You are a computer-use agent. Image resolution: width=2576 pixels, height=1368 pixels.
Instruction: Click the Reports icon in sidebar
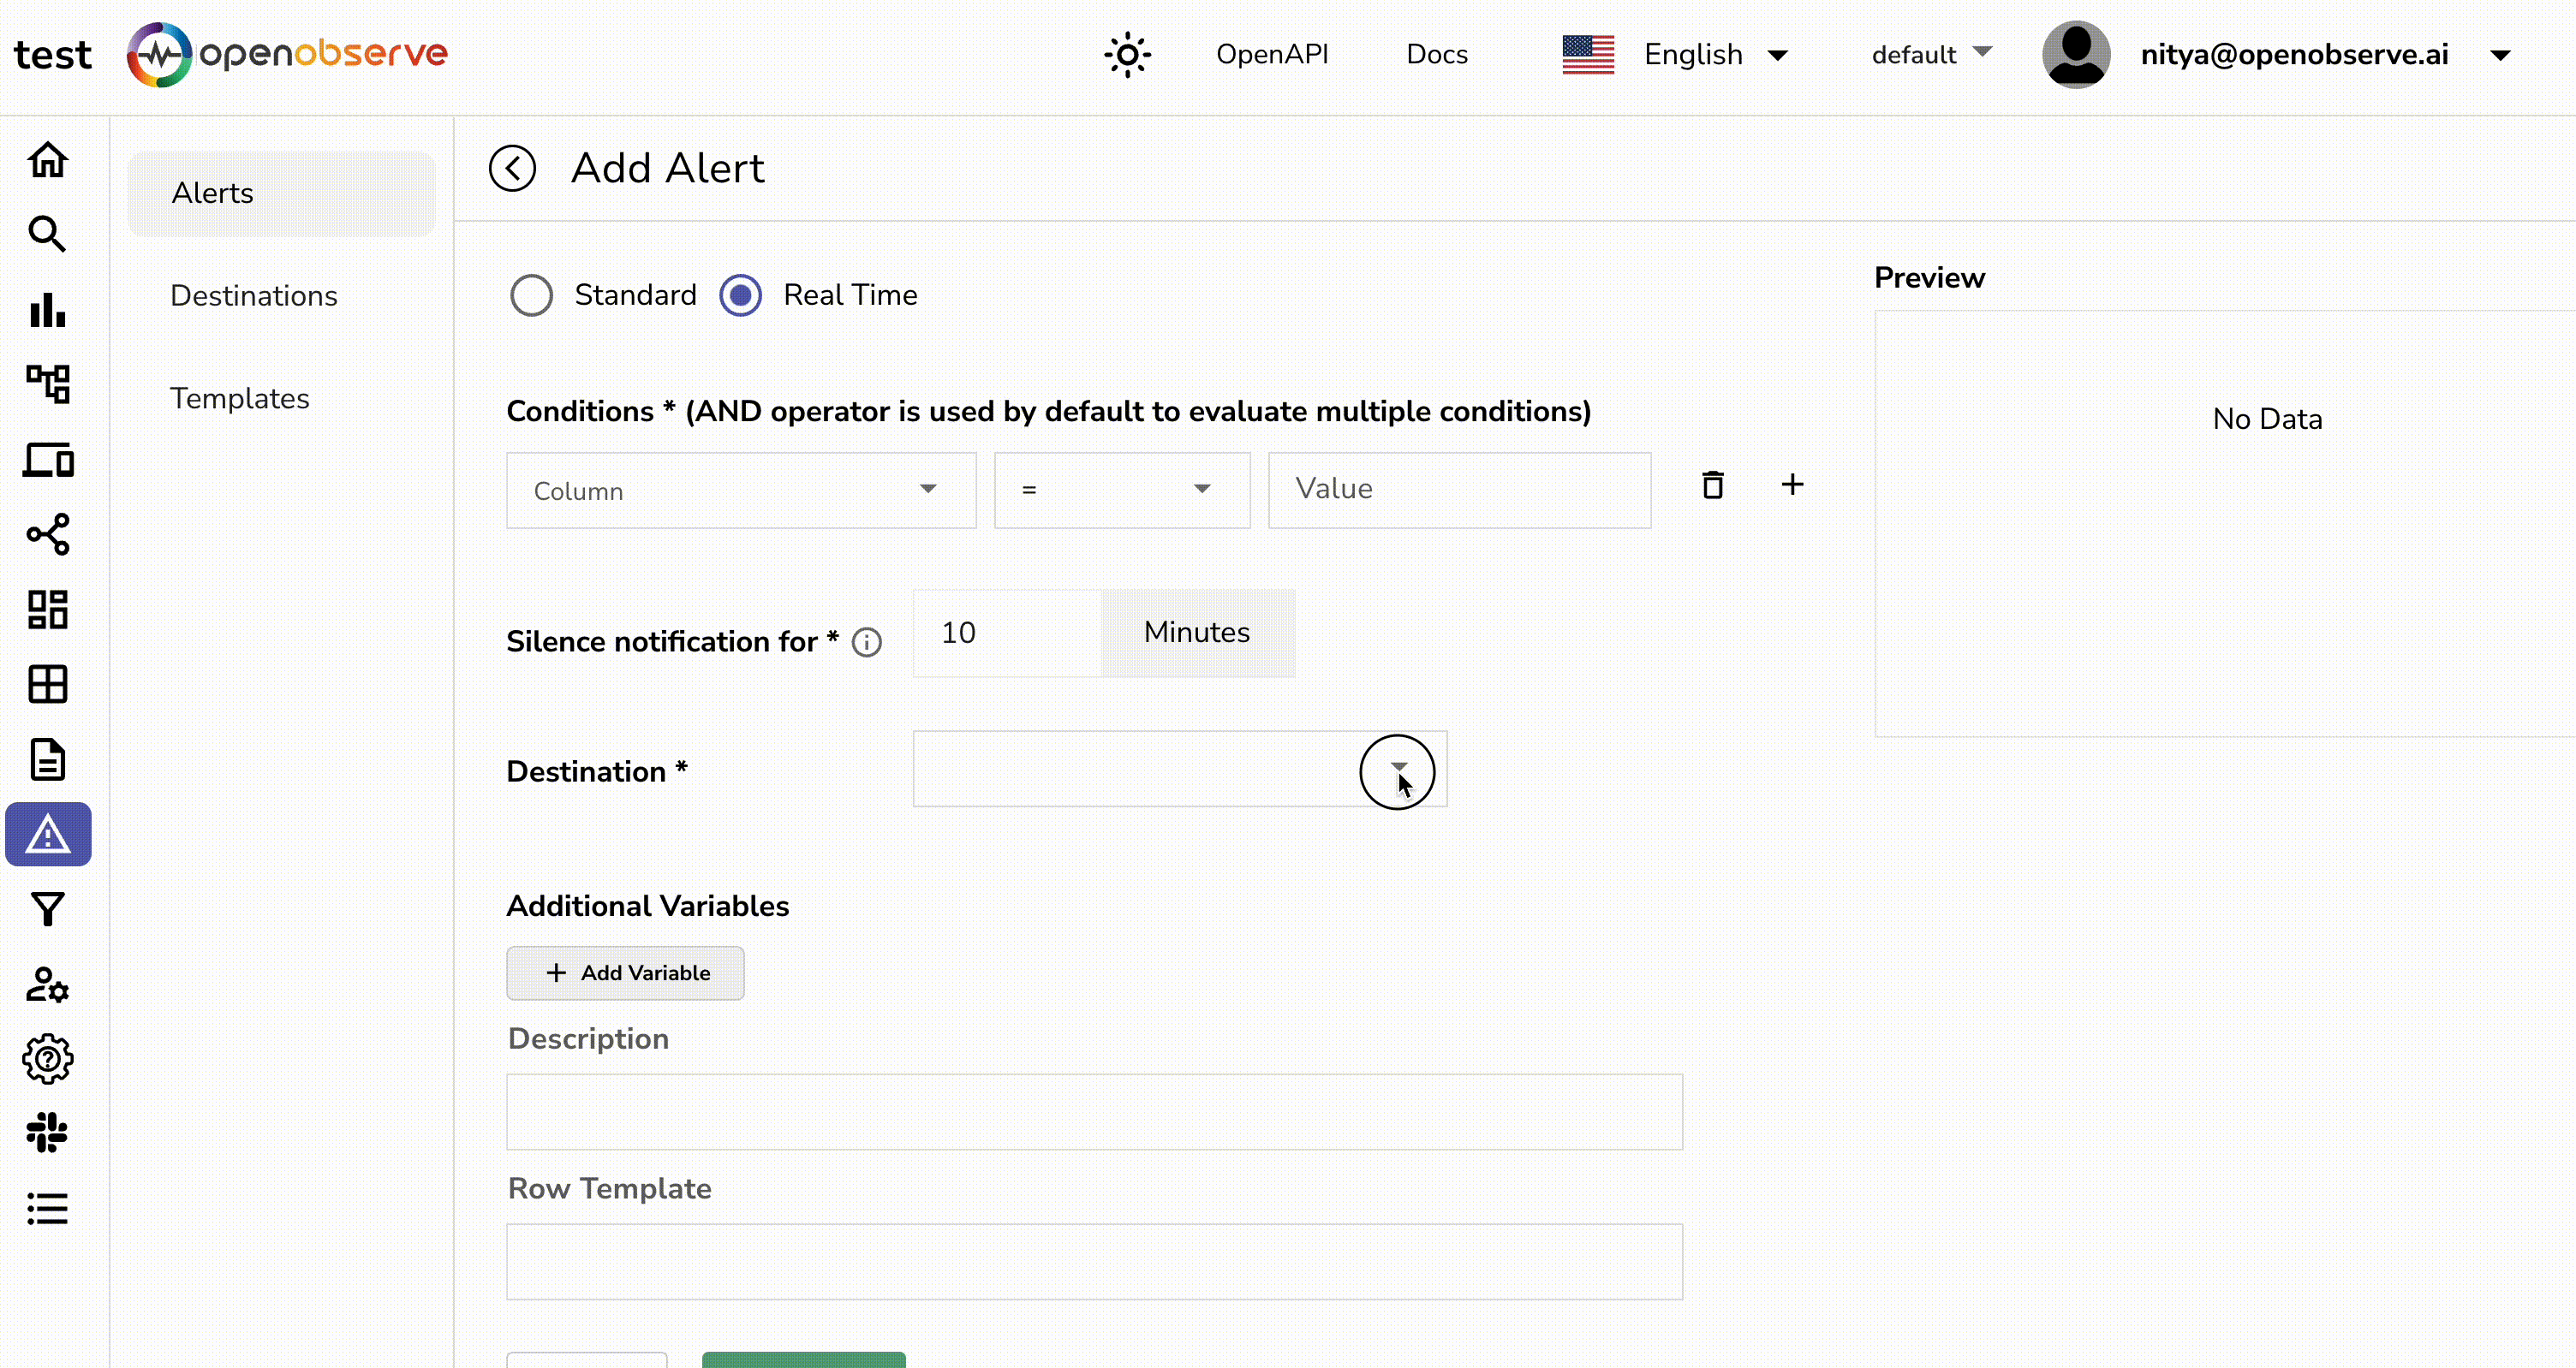pyautogui.click(x=46, y=758)
